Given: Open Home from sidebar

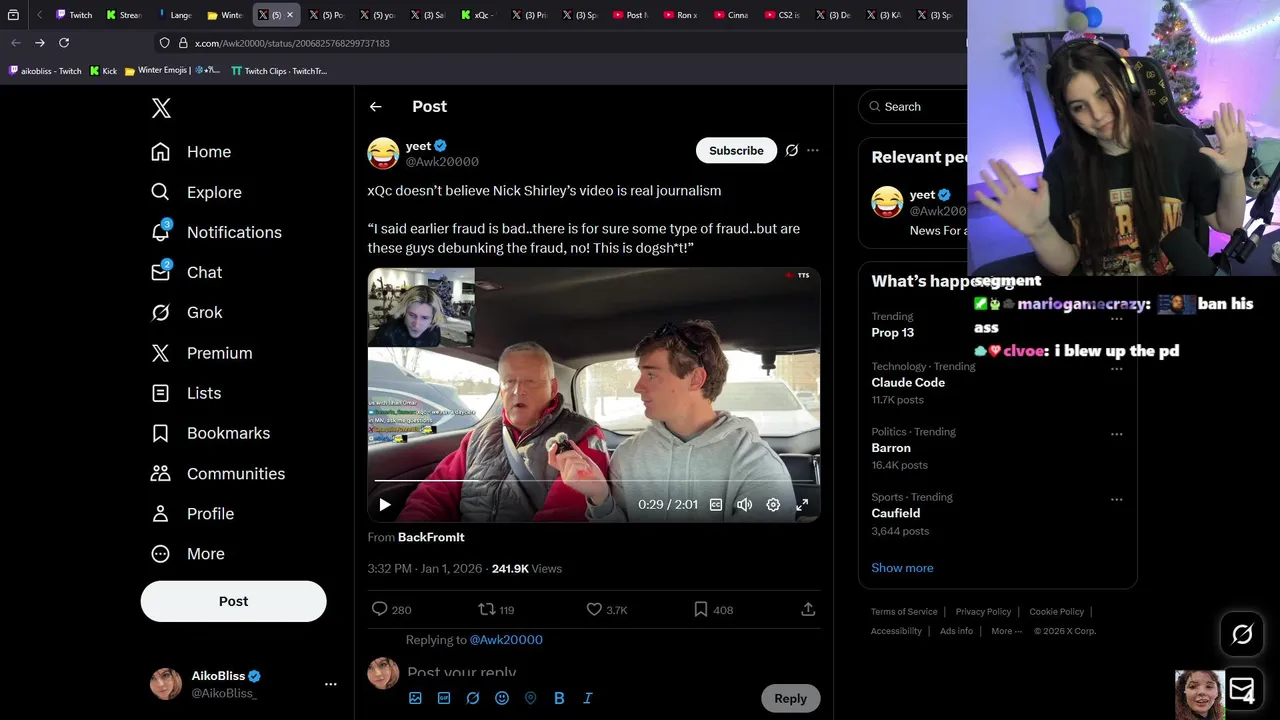Looking at the screenshot, I should click(191, 152).
